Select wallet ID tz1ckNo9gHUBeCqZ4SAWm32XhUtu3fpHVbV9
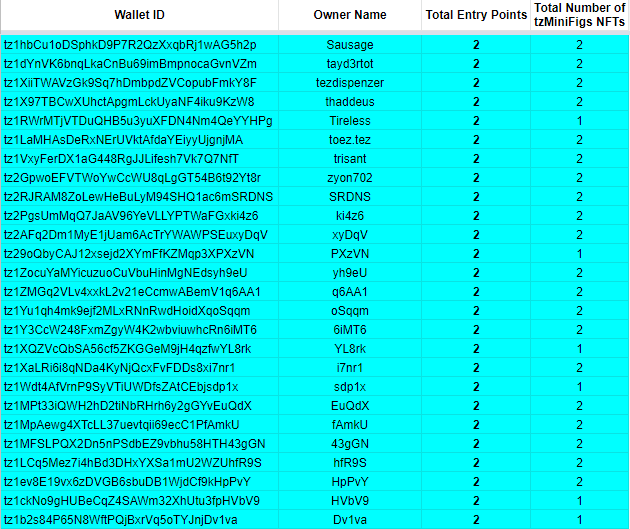The height and width of the screenshot is (529, 630). pyautogui.click(x=139, y=501)
